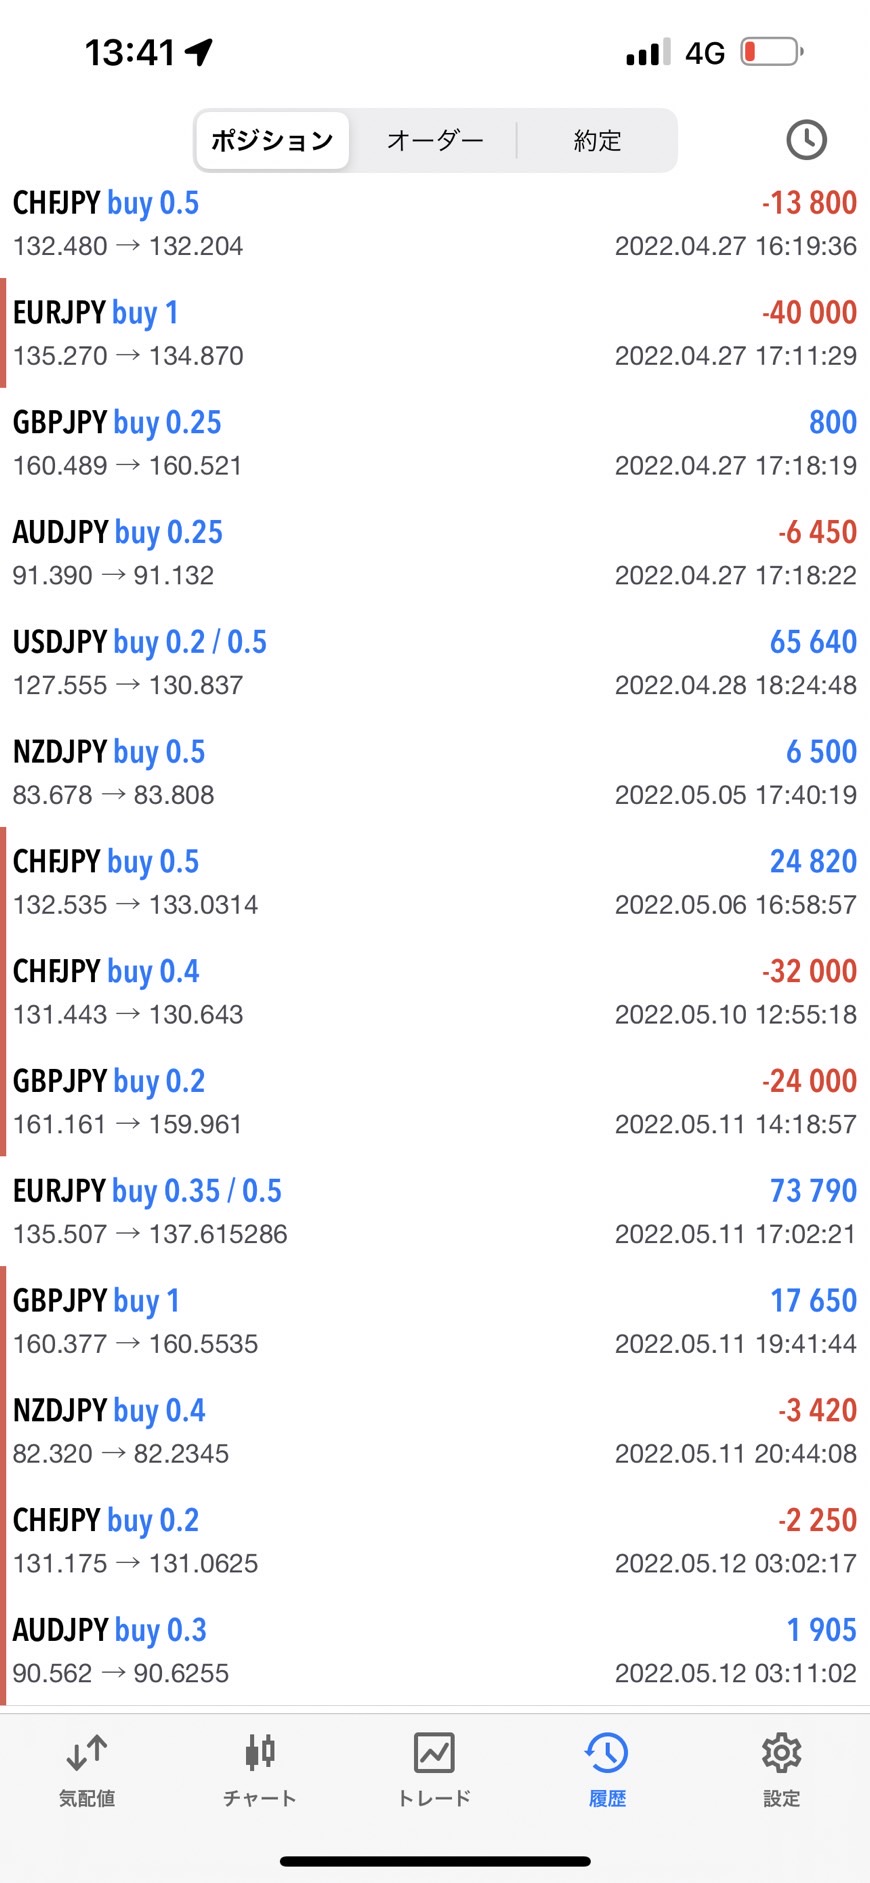
Task: Tap the location arrow beside the time
Action: pos(200,52)
